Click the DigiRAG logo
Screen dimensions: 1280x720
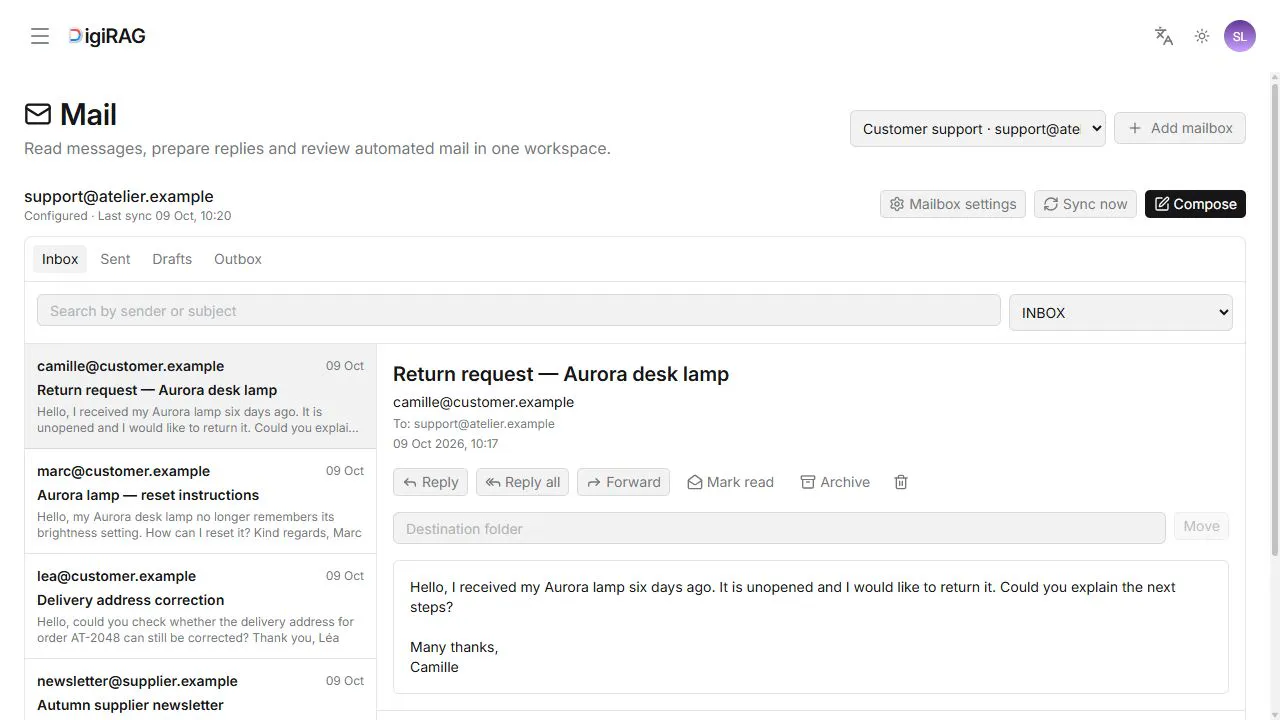(x=107, y=36)
